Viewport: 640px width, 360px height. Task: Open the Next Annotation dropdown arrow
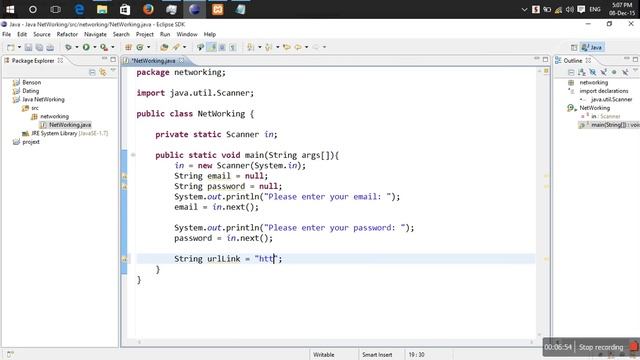tap(260, 47)
